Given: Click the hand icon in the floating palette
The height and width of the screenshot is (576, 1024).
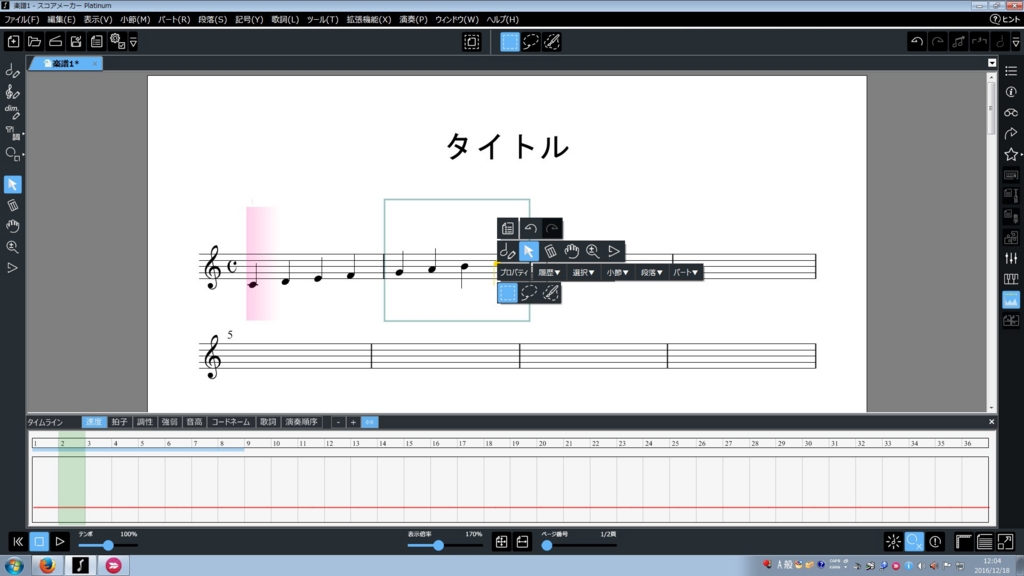Looking at the screenshot, I should 571,251.
